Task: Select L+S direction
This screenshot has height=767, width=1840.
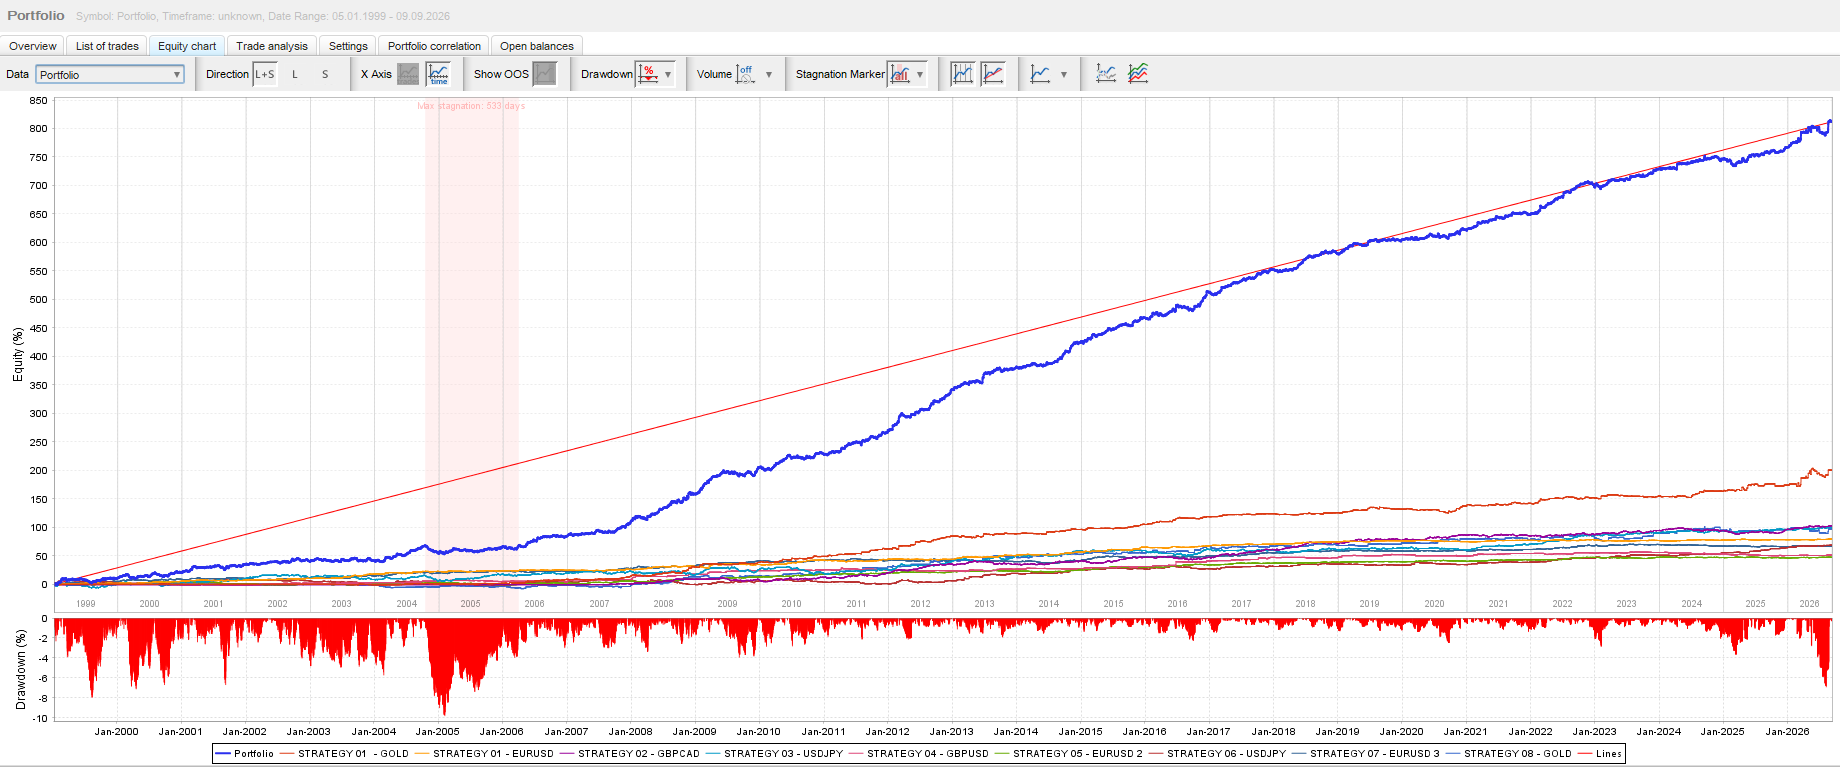Action: coord(265,74)
